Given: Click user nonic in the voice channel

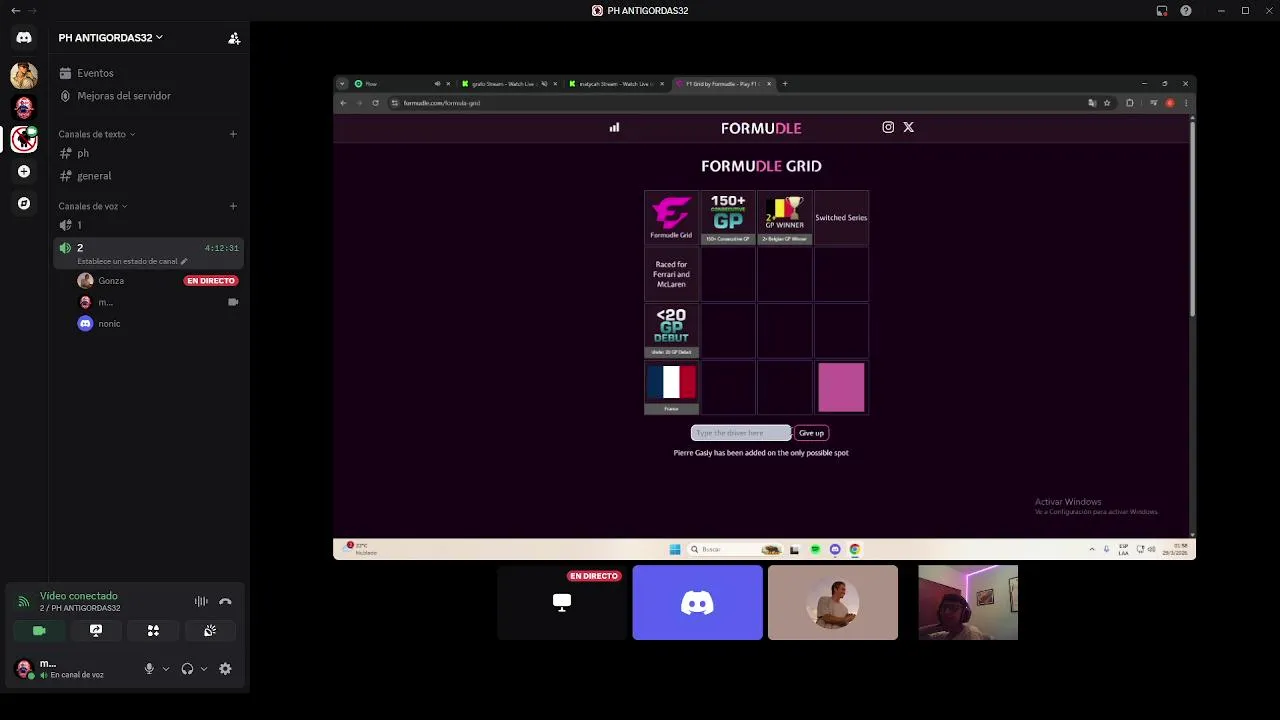Looking at the screenshot, I should tap(109, 324).
